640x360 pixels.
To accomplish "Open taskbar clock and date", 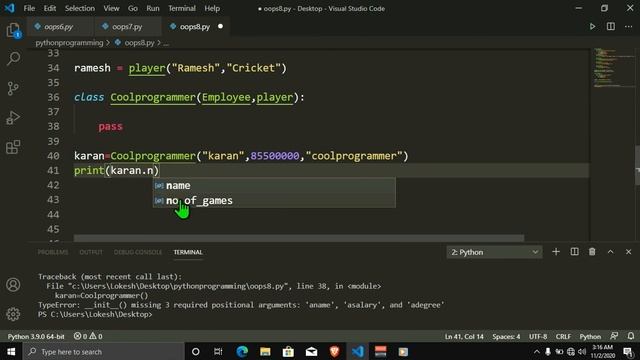I will [x=603, y=351].
